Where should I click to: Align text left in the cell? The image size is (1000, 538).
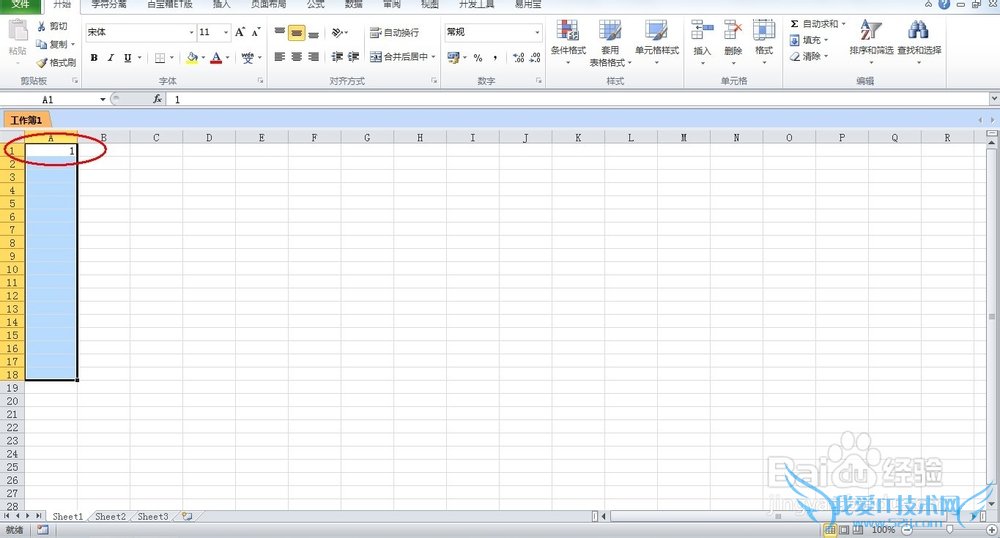pyautogui.click(x=279, y=57)
